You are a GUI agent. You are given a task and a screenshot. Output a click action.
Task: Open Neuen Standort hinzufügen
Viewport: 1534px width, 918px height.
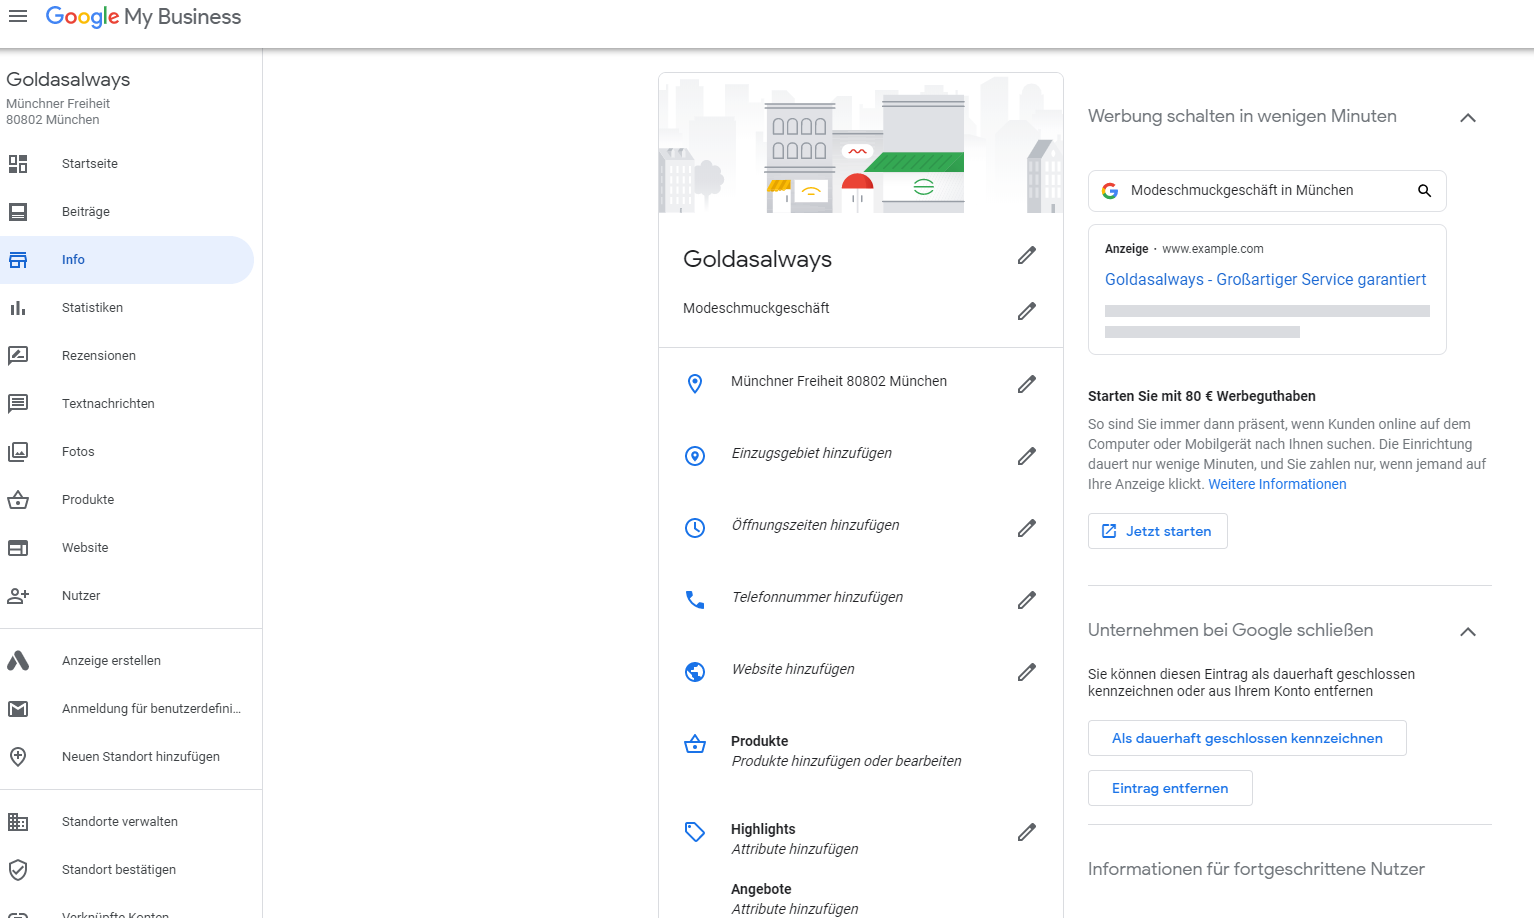pyautogui.click(x=127, y=757)
